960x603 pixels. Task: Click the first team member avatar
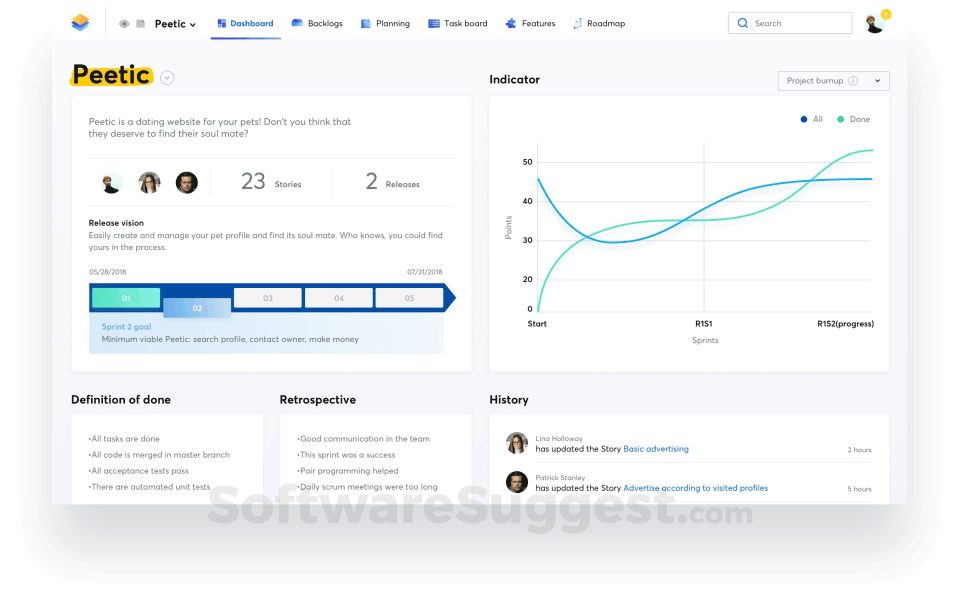point(111,182)
